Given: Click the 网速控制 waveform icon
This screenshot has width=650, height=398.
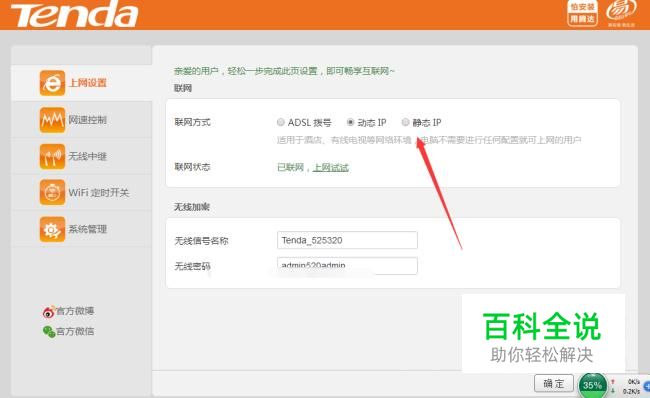Looking at the screenshot, I should click(x=52, y=120).
